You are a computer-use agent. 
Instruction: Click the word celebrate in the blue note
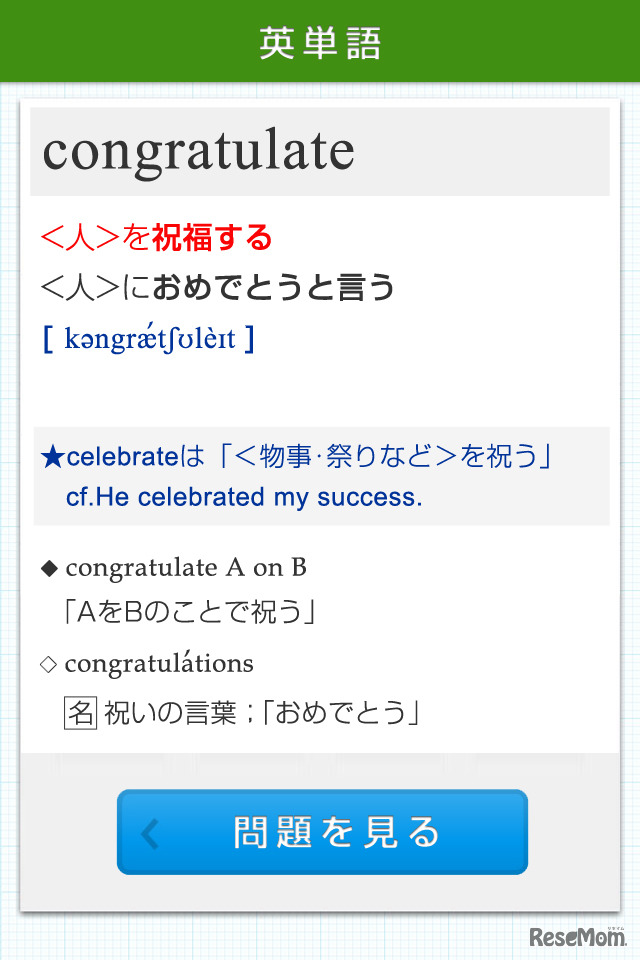click(122, 458)
